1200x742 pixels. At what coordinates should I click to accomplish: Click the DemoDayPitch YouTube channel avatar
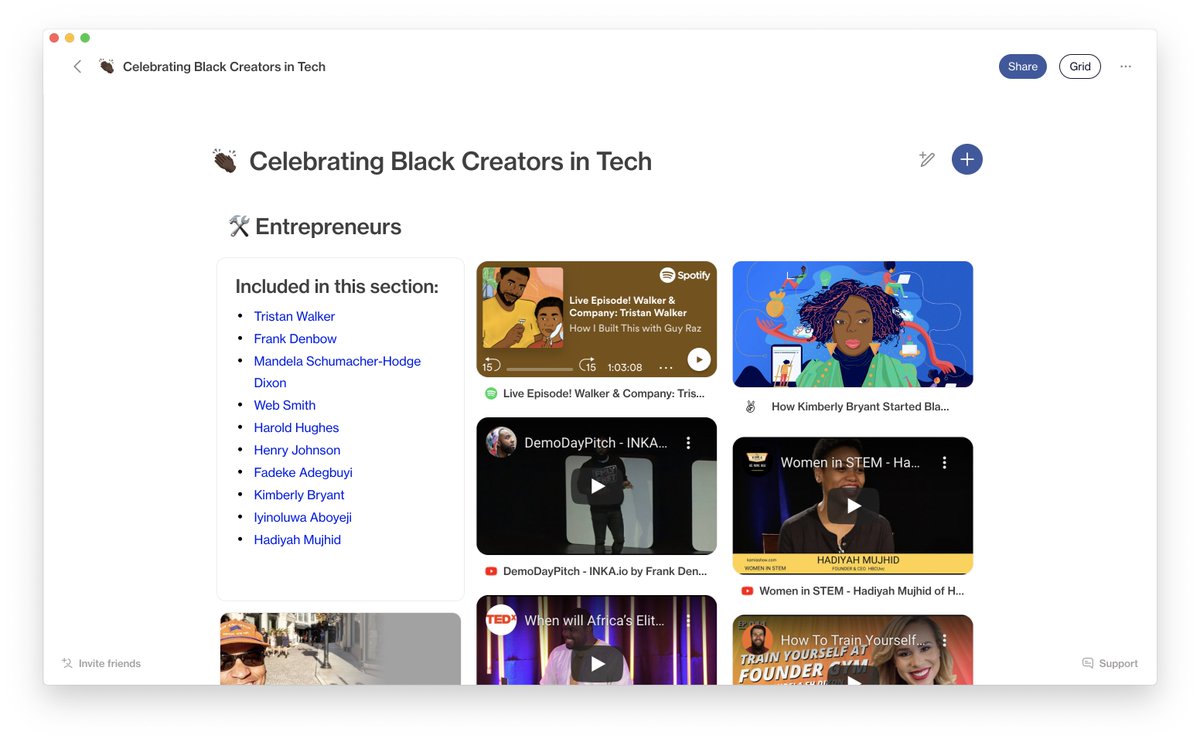501,442
